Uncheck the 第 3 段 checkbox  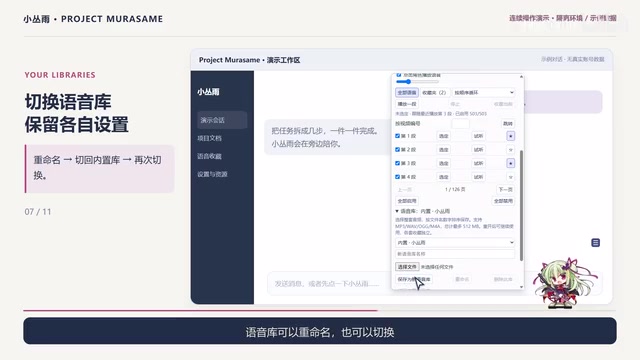pyautogui.click(x=398, y=163)
